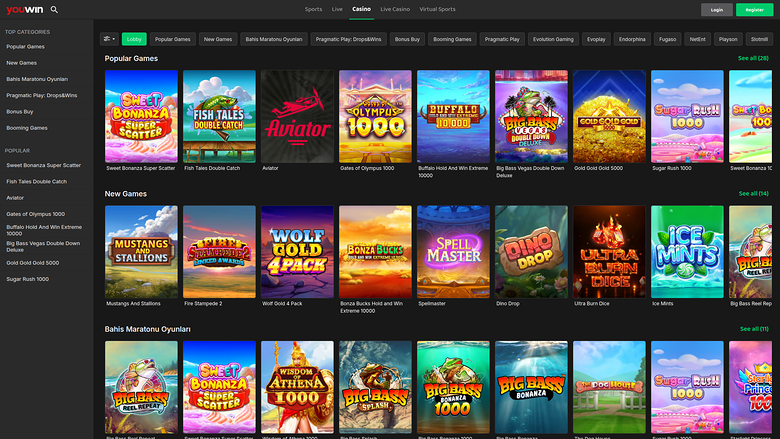Select Bahis Maratonu Oyunları filter chip
This screenshot has height=439, width=780.
tap(274, 39)
